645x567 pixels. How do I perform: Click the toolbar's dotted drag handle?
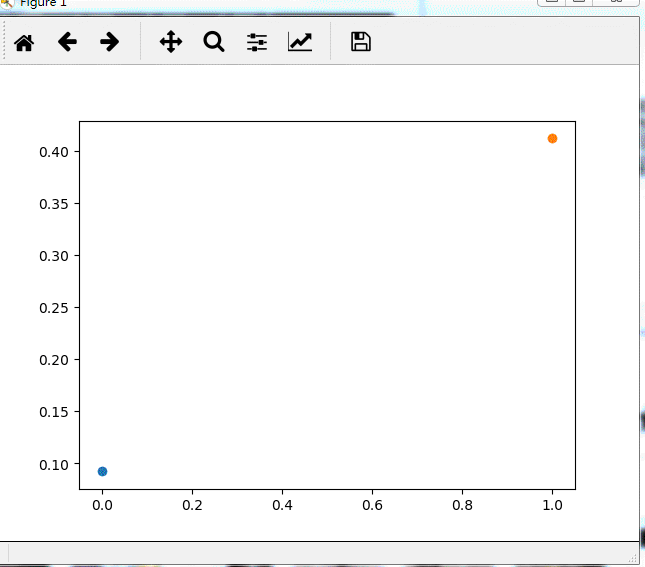(x=5, y=42)
